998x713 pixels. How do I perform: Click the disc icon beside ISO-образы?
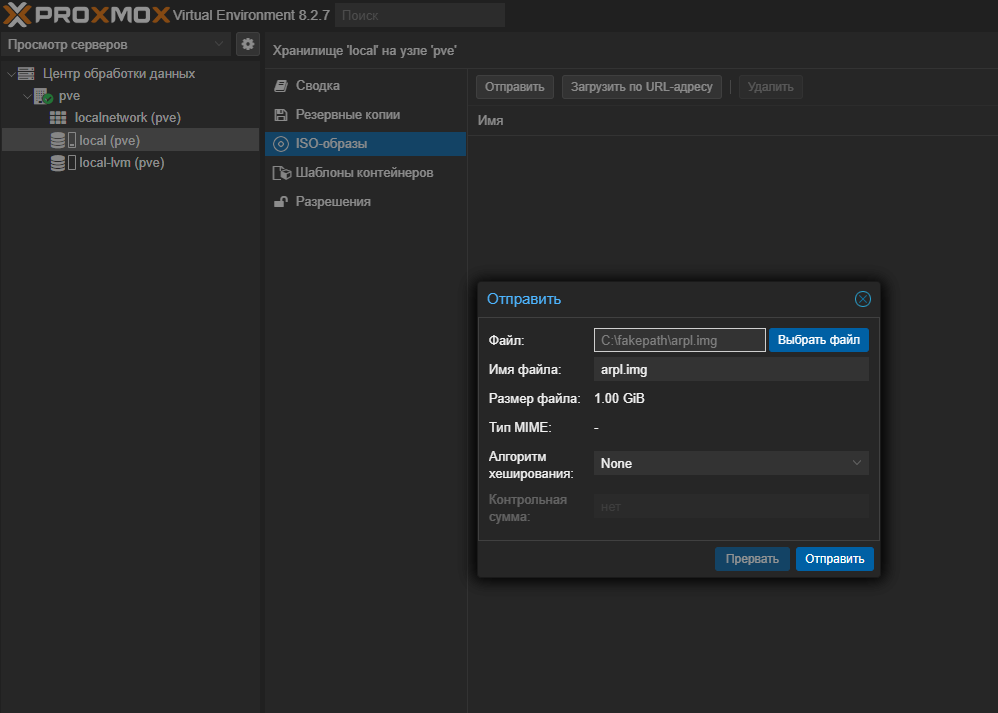[281, 144]
